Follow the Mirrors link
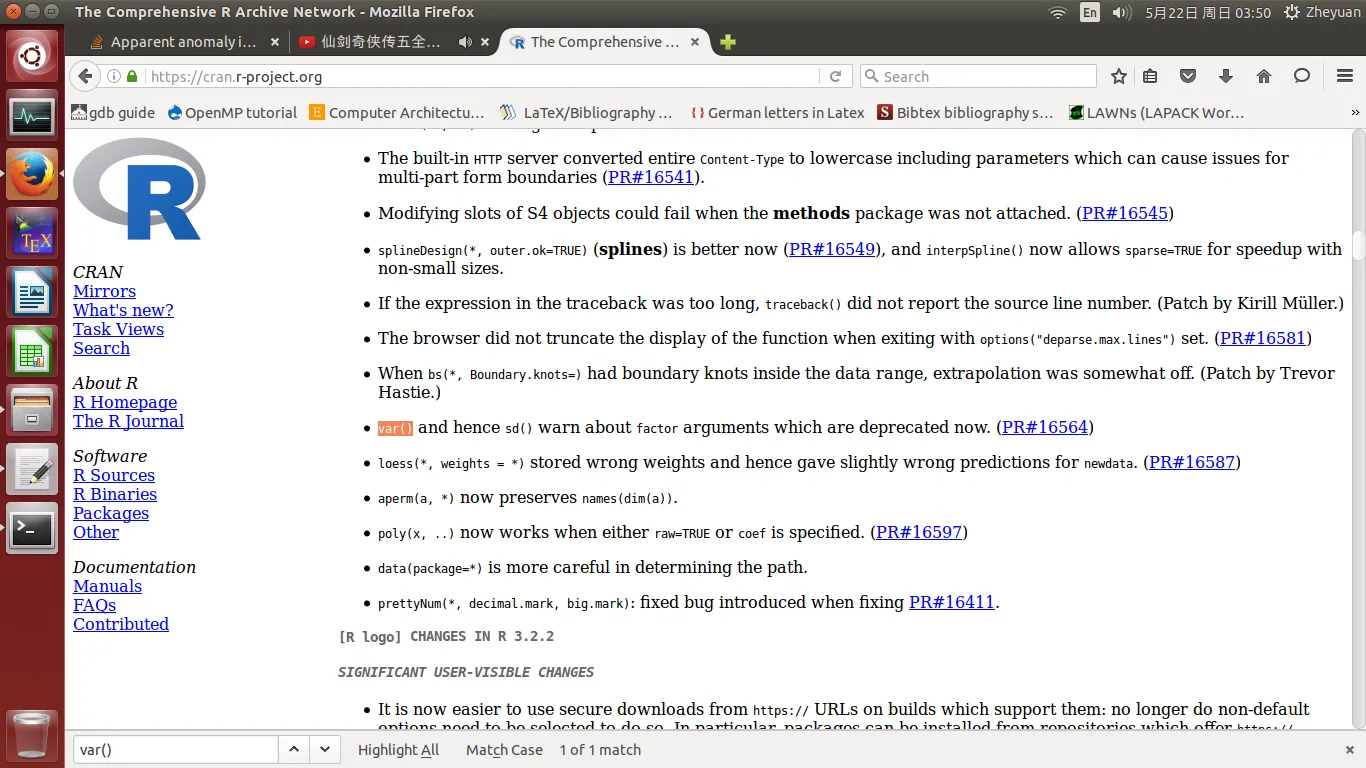Viewport: 1366px width, 768px height. click(104, 291)
